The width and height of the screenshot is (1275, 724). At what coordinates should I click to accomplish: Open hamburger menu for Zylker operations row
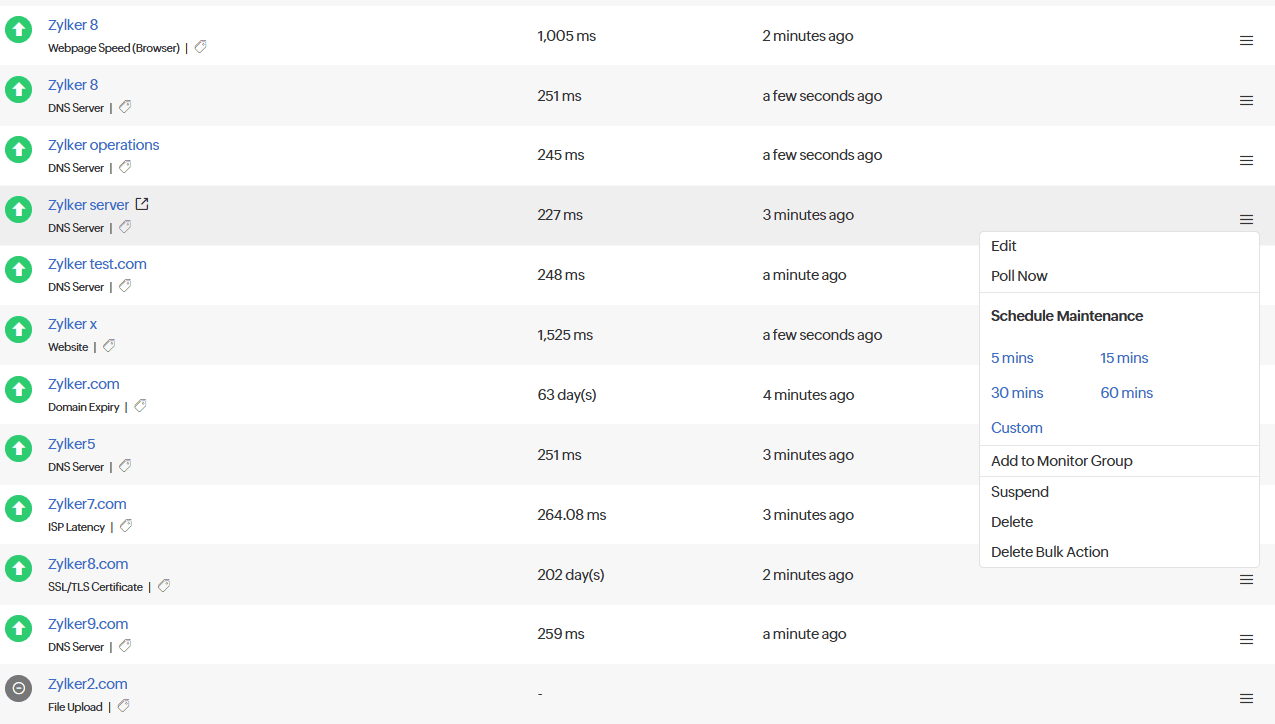coord(1246,160)
